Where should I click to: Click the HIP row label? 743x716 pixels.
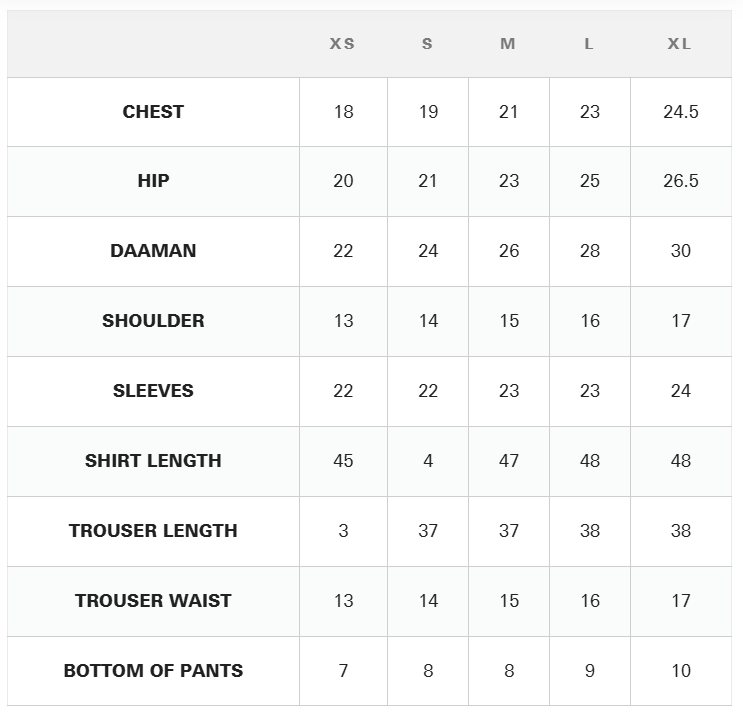pyautogui.click(x=153, y=181)
